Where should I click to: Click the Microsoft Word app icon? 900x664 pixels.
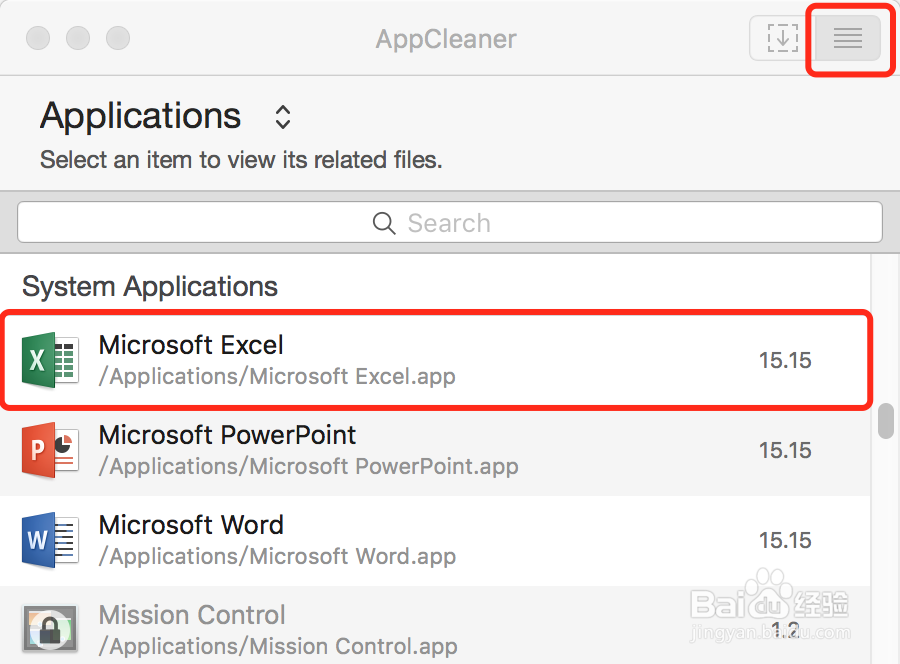pos(50,540)
